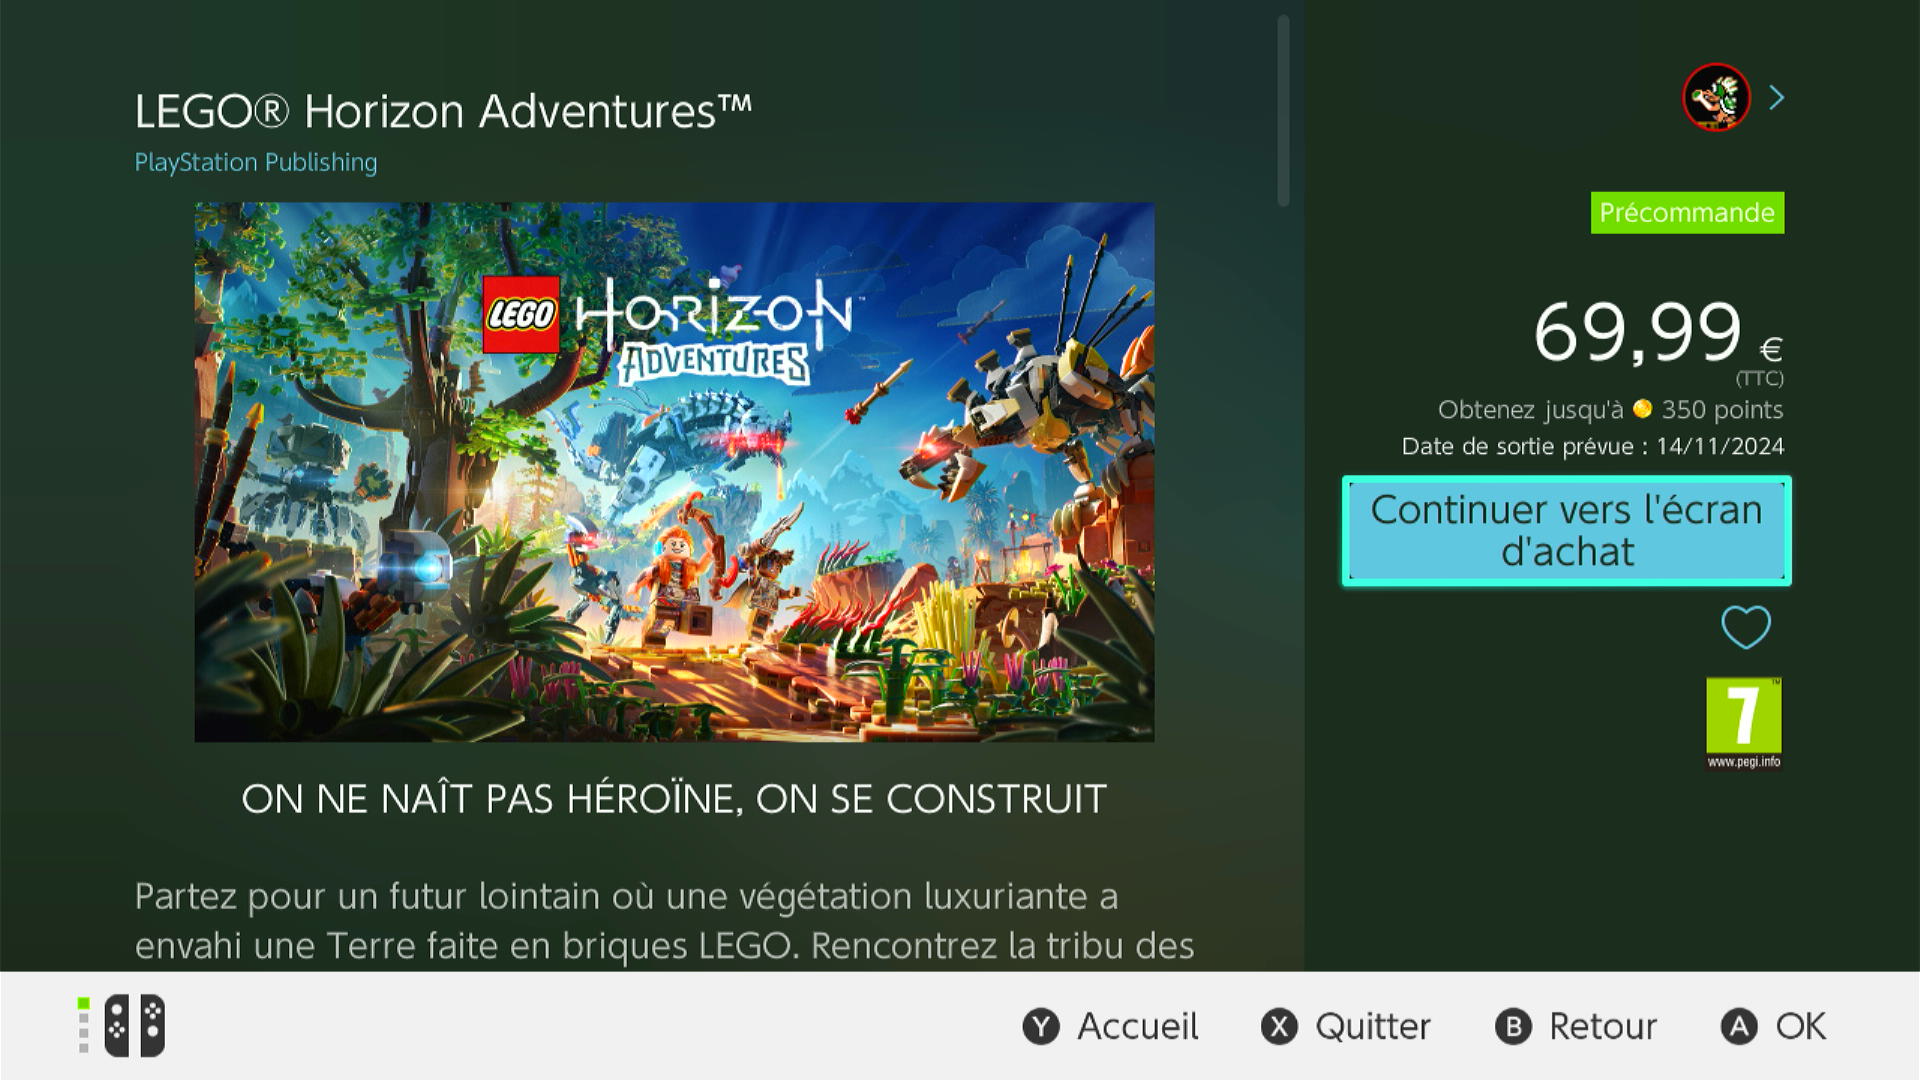
Task: Click the gold points coin icon
Action: [1642, 409]
